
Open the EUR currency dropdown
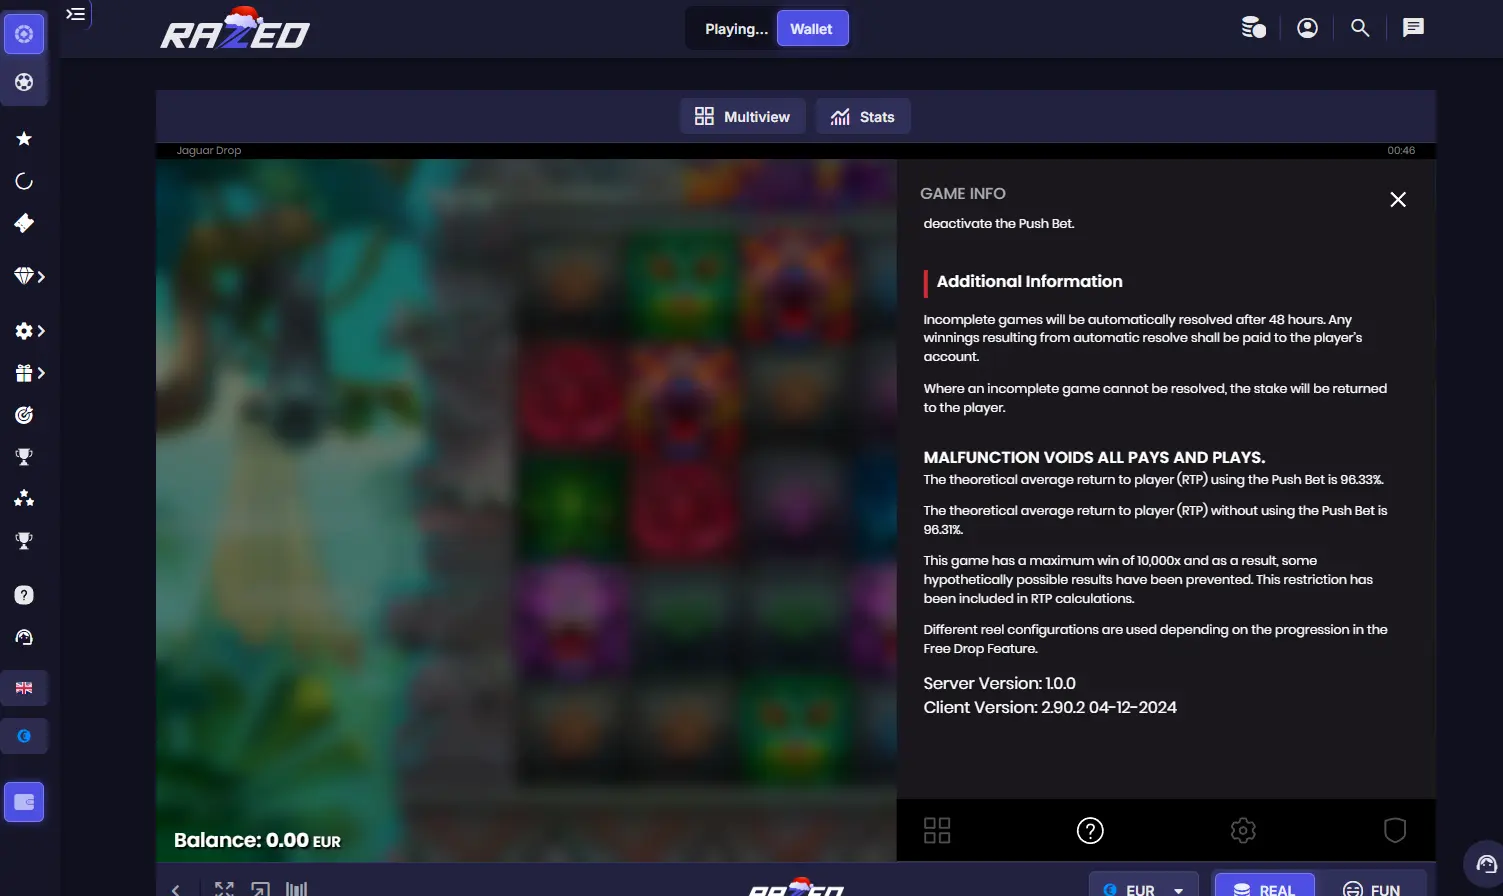[1144, 886]
